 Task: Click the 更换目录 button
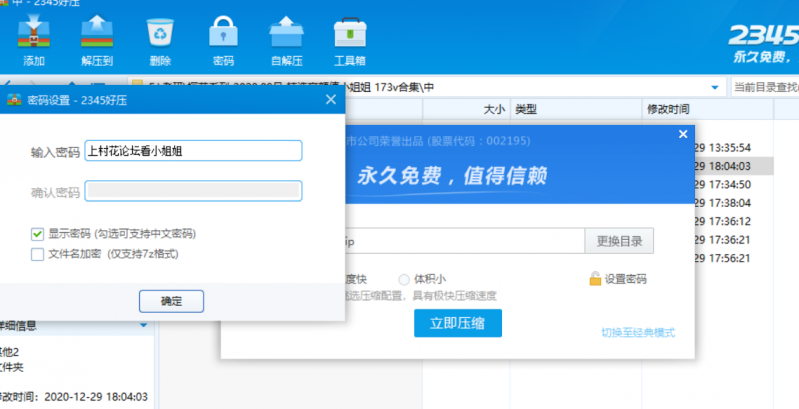pyautogui.click(x=619, y=241)
